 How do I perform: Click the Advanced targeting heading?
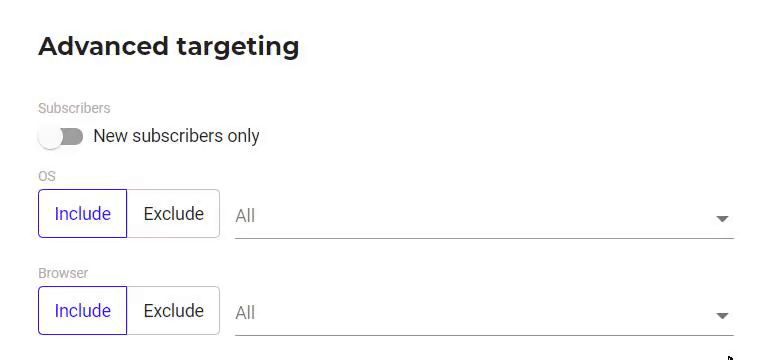169,47
